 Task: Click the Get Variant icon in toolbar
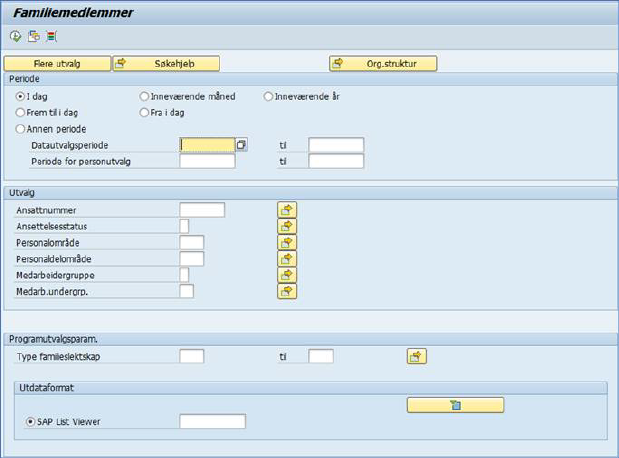(34, 36)
